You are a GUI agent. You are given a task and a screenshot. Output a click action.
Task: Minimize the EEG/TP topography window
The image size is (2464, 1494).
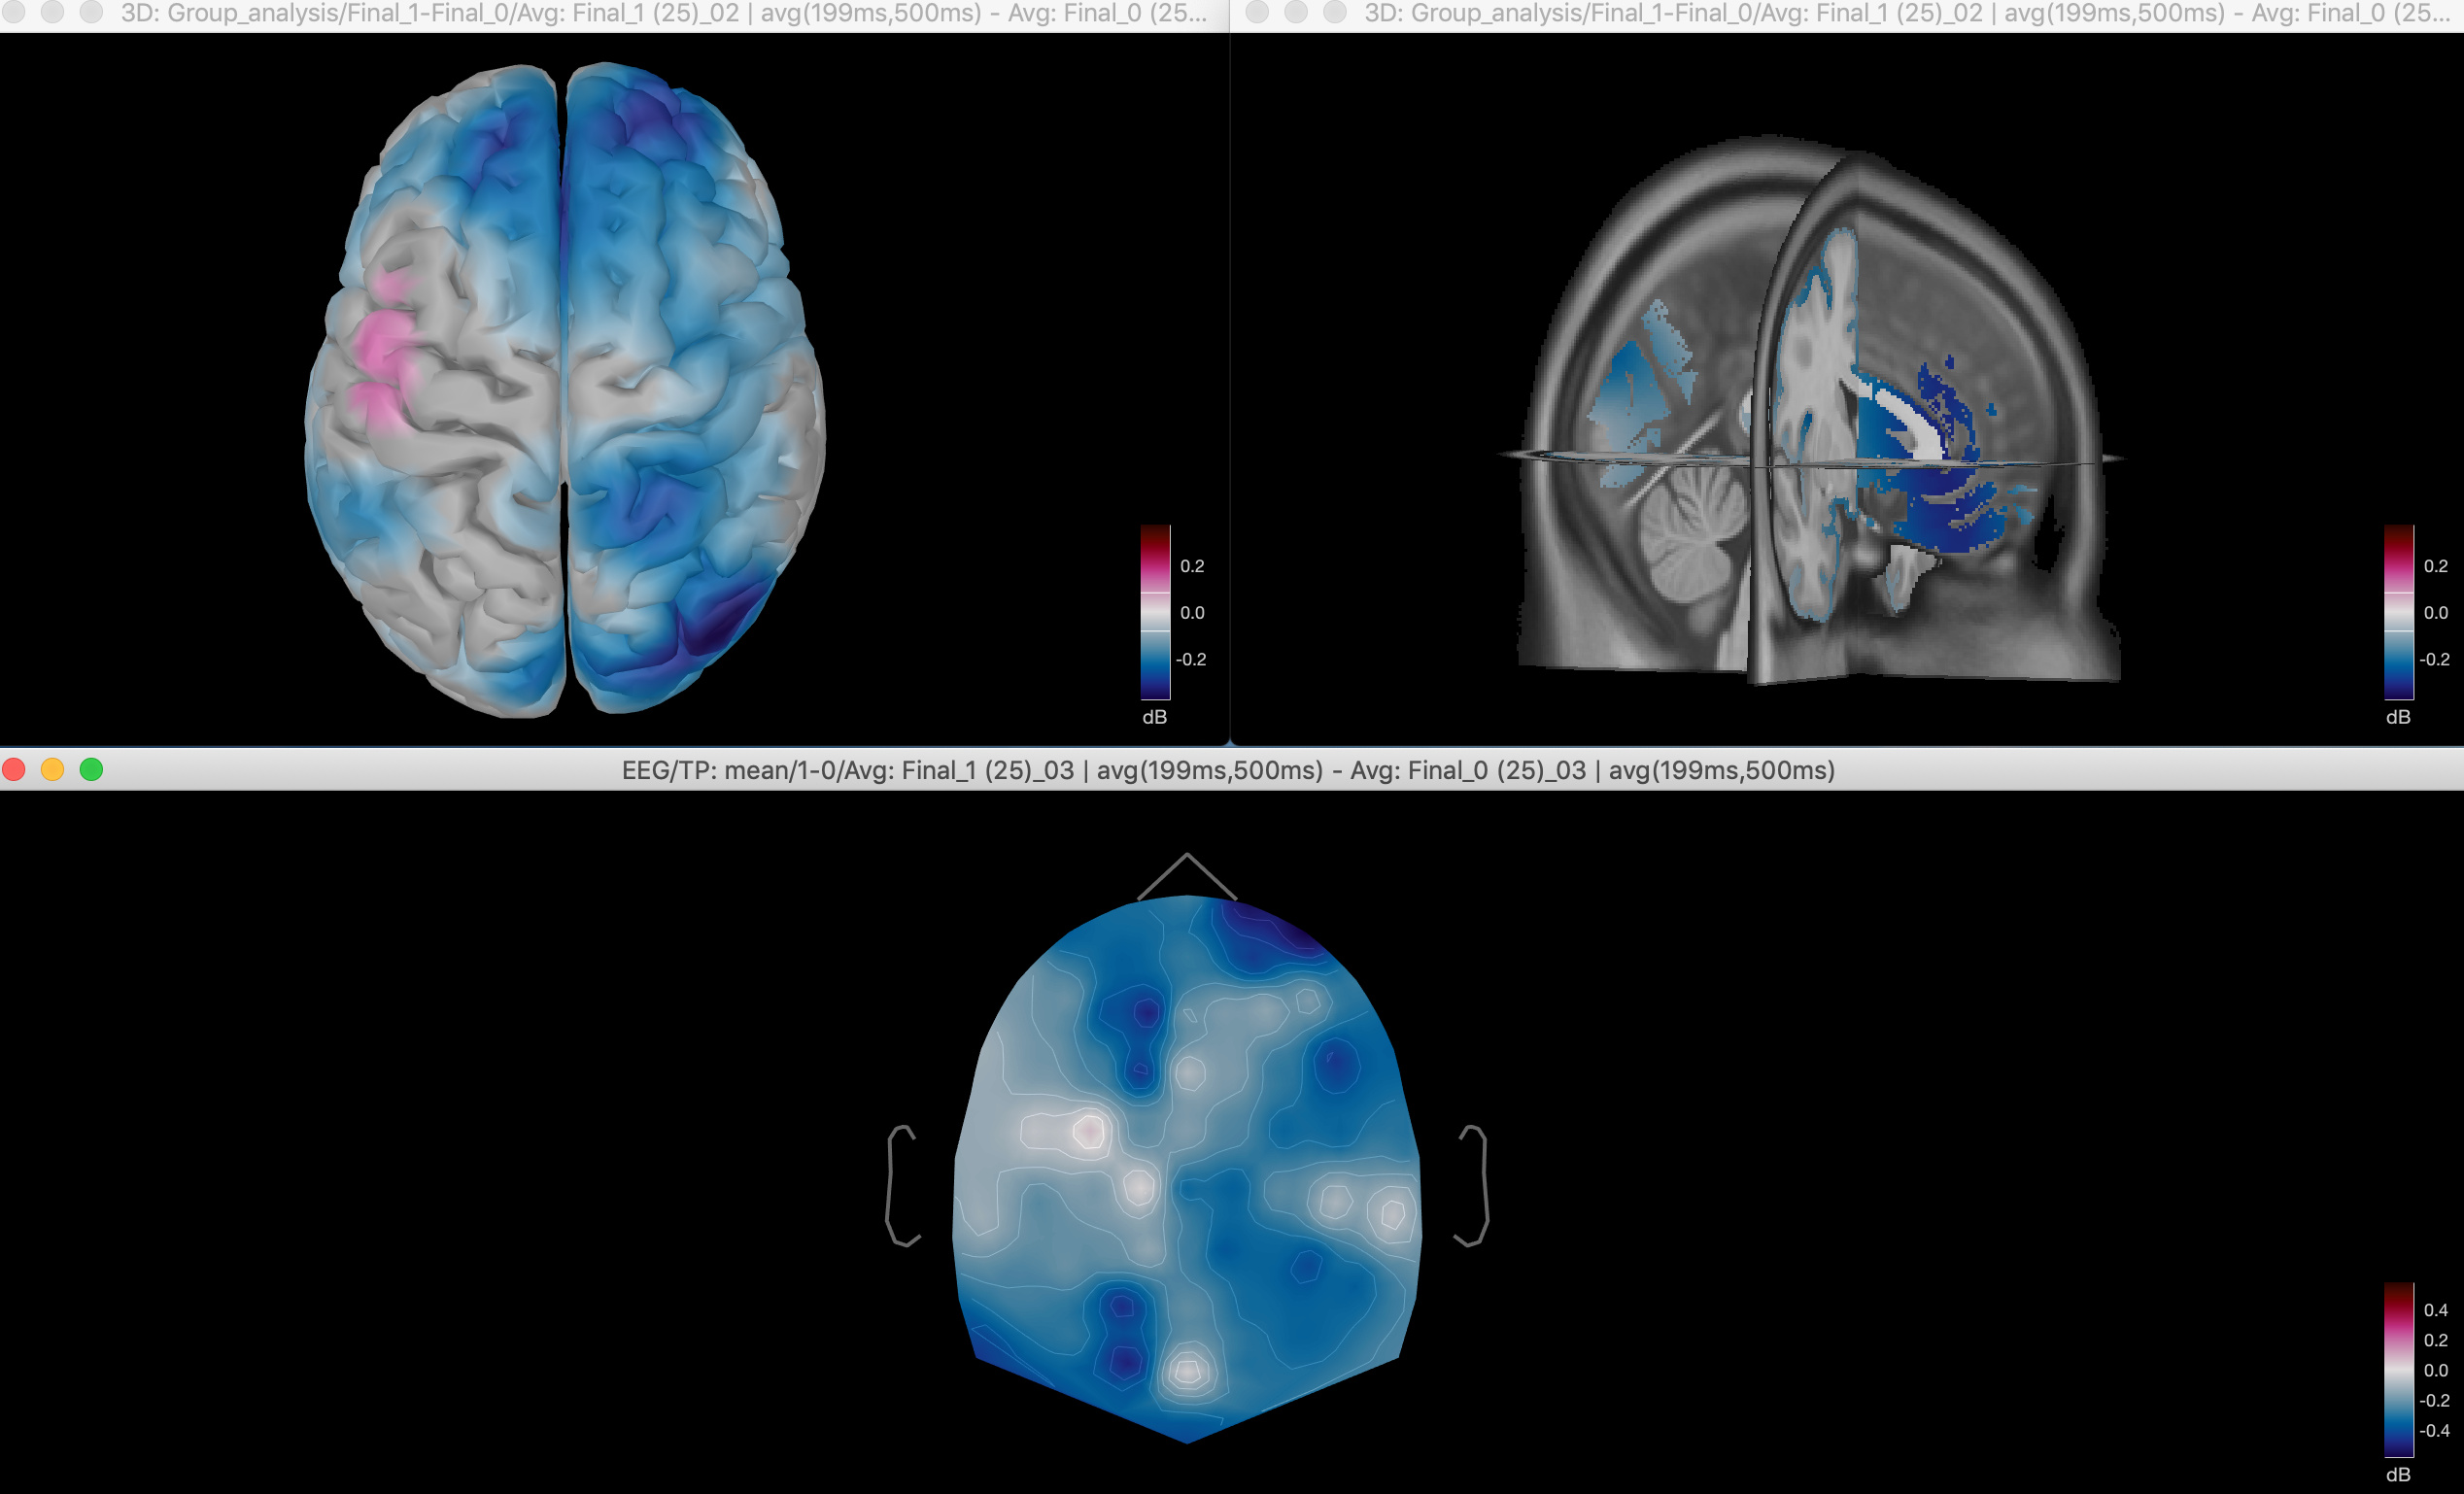[x=52, y=769]
